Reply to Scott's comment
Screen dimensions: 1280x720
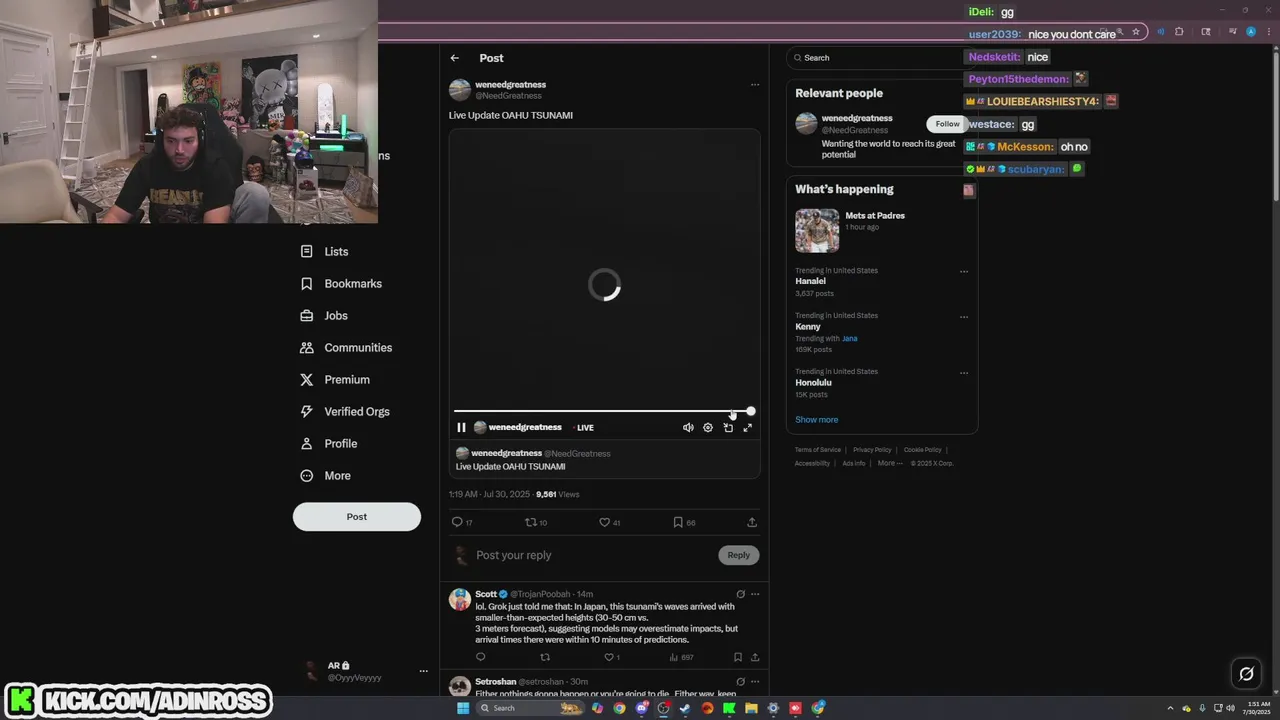pos(480,657)
